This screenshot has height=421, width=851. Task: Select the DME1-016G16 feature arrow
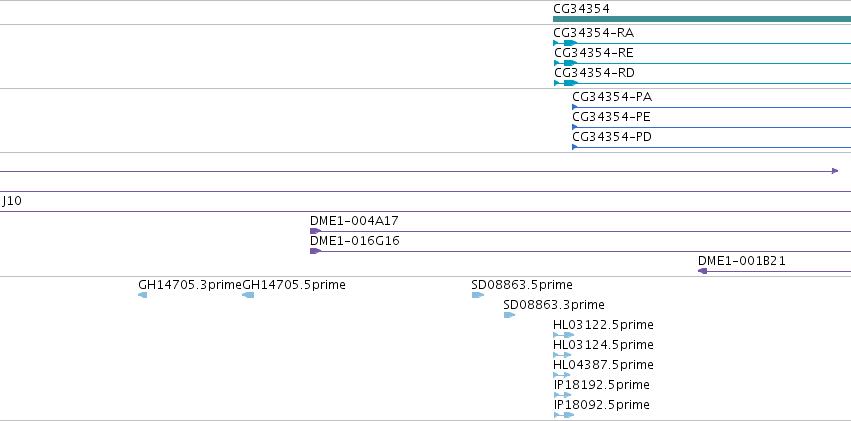pos(315,251)
